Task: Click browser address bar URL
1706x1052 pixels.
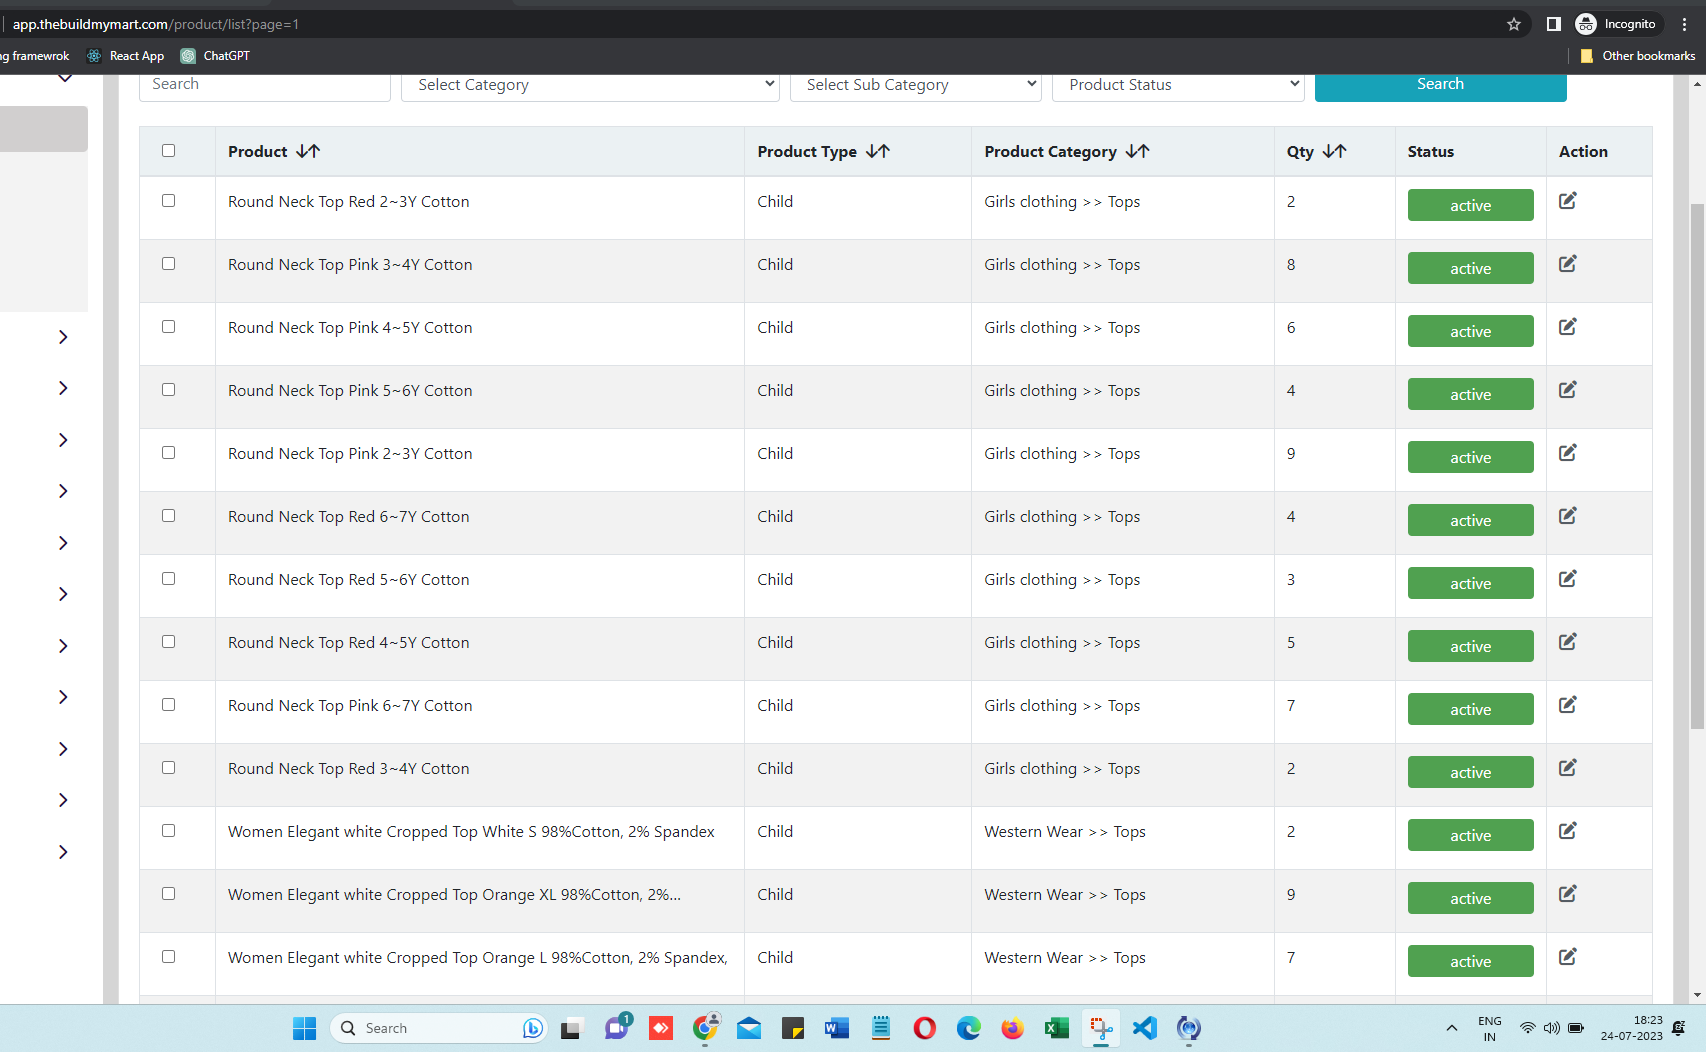Action: pos(156,24)
